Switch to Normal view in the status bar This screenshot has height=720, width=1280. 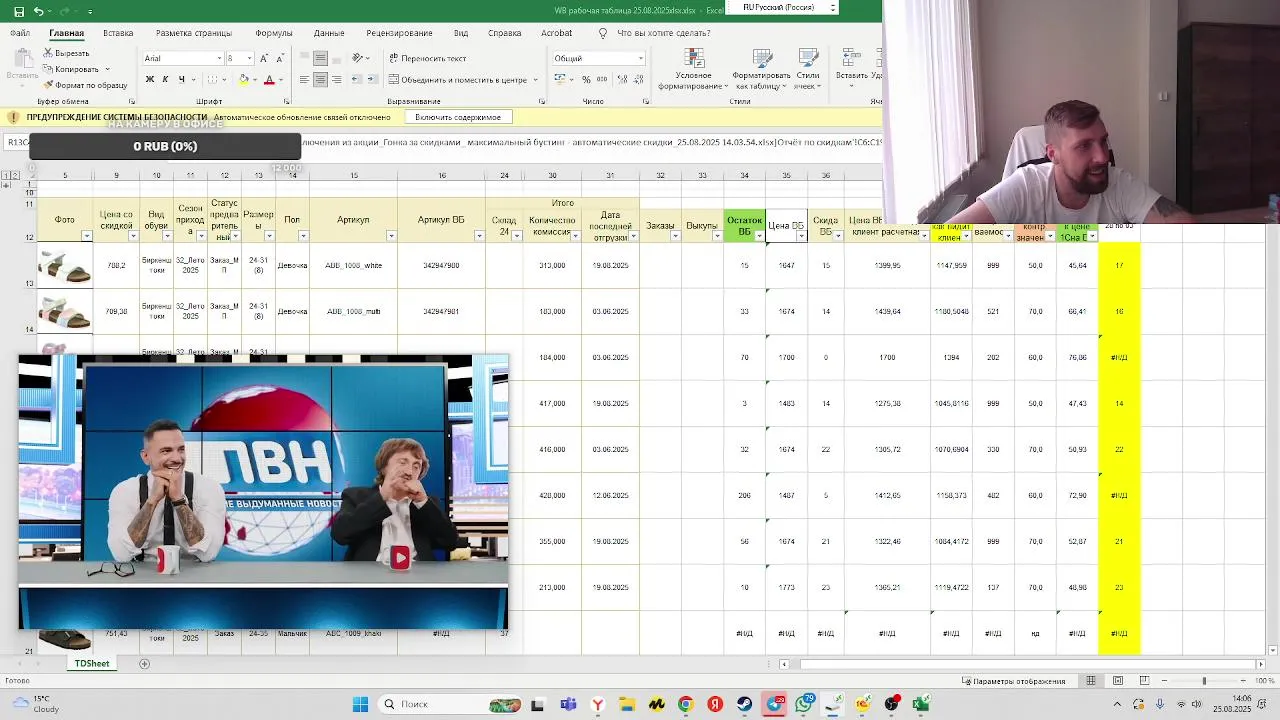point(1091,681)
